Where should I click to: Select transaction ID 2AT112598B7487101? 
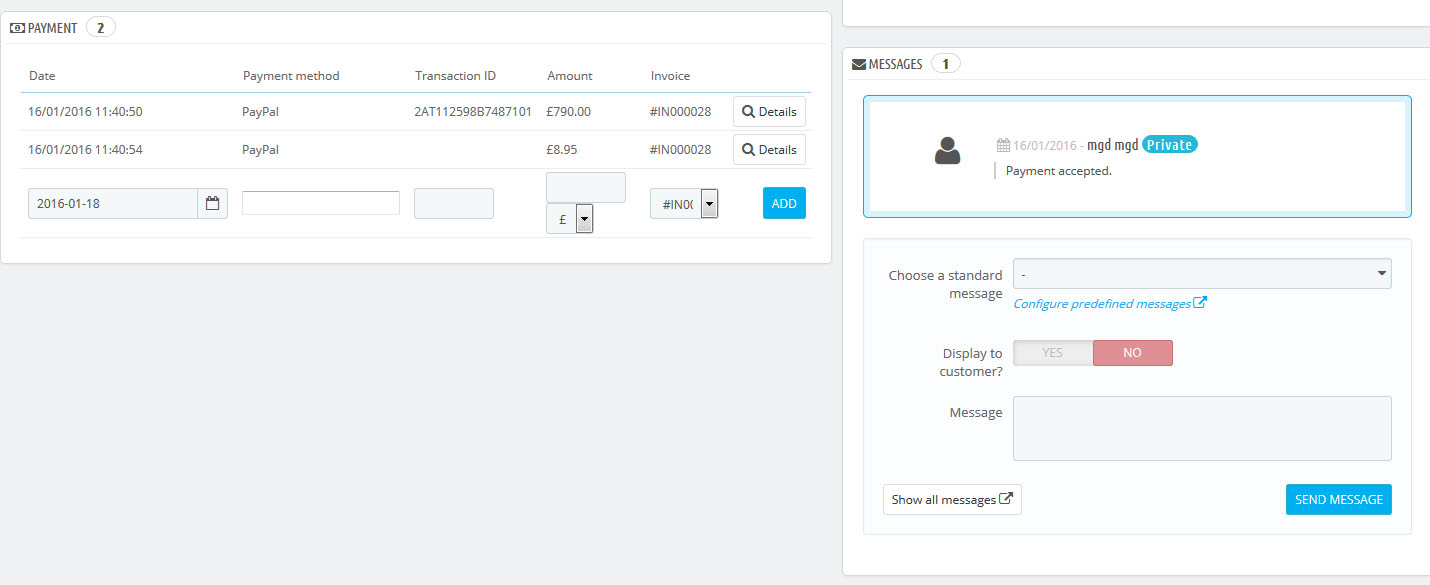[473, 112]
